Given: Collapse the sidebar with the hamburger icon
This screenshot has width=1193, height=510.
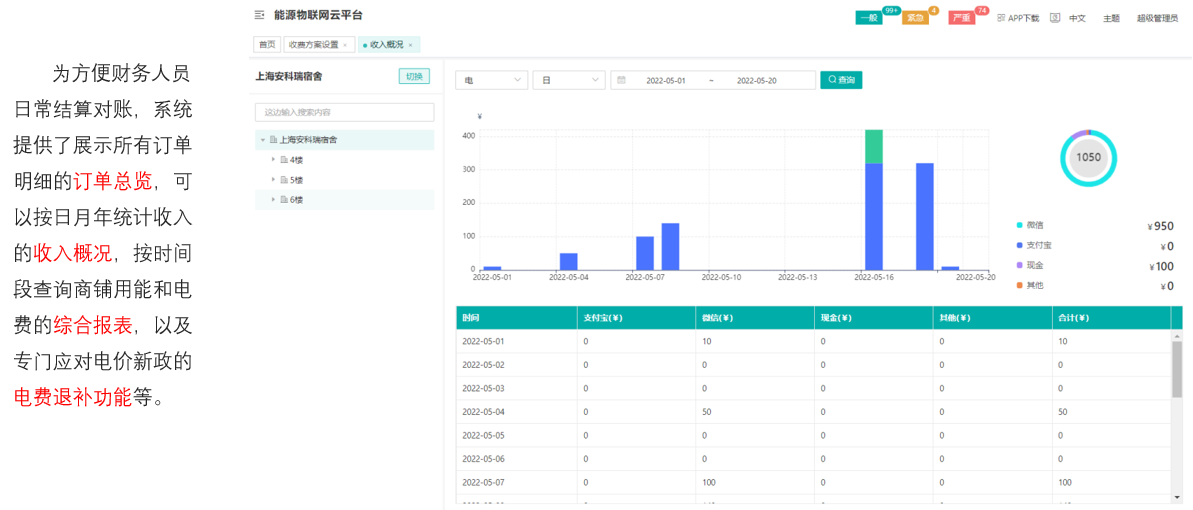Looking at the screenshot, I should click(260, 15).
